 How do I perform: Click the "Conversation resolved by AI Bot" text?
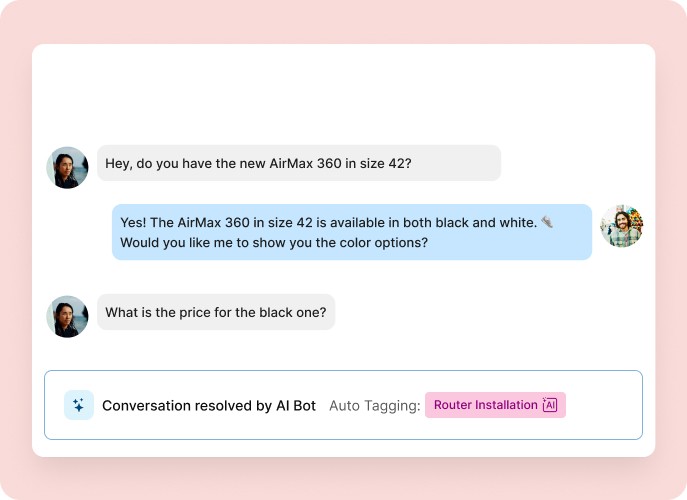[x=209, y=406]
